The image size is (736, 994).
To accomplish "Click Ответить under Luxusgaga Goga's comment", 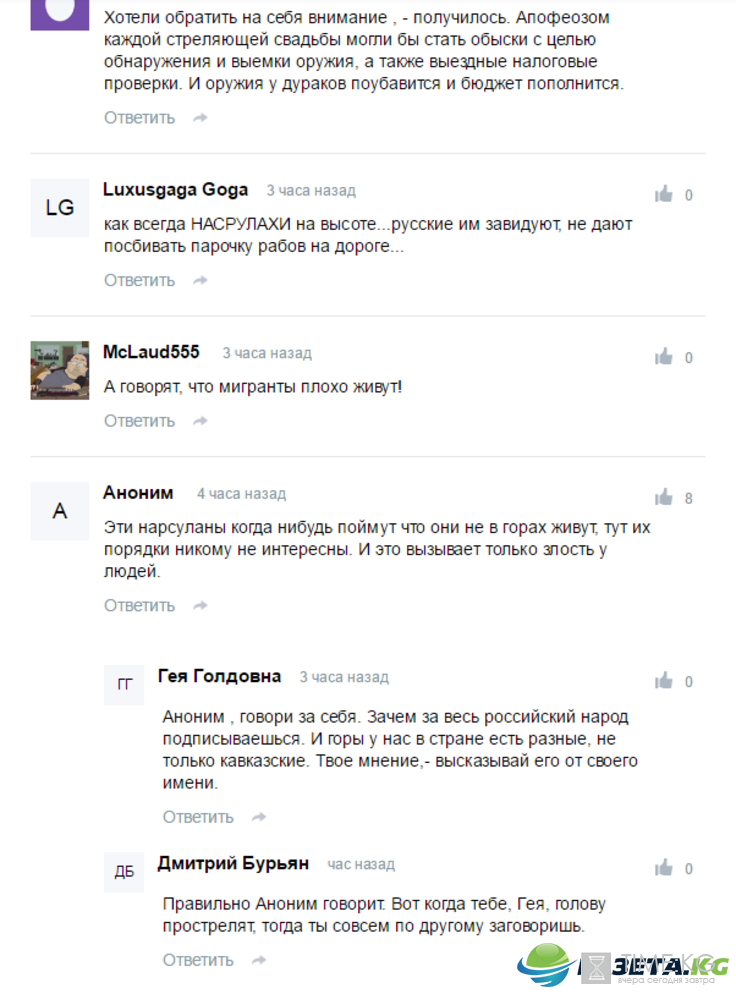I will point(139,280).
